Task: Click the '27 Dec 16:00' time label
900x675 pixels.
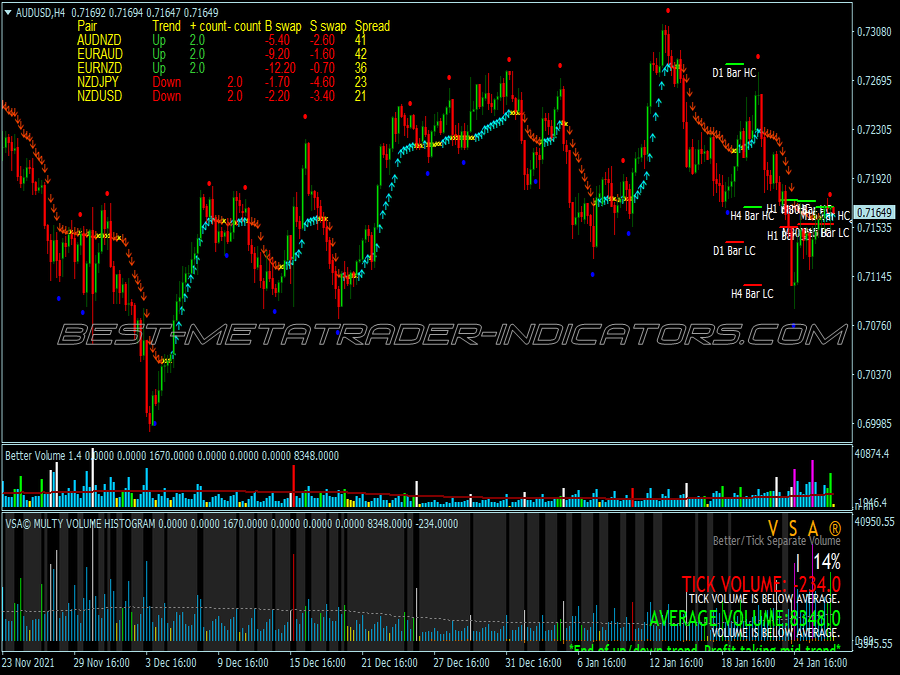Action: pos(461,662)
